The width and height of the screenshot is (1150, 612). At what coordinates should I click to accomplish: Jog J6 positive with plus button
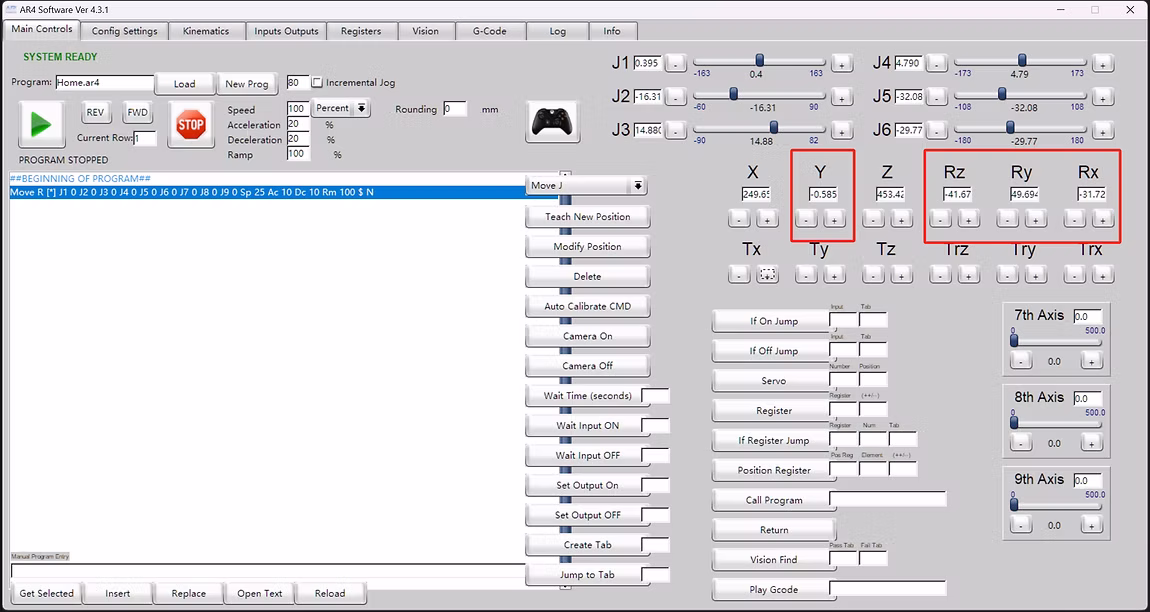(x=1102, y=131)
